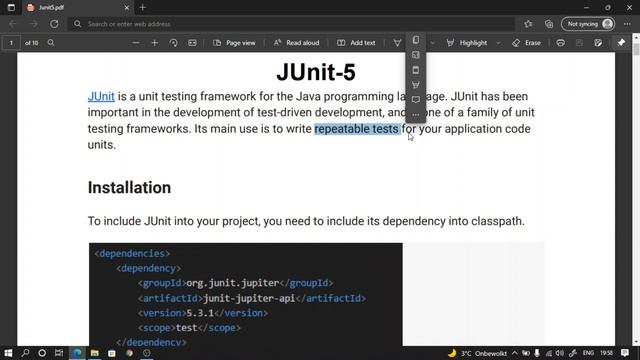Screen dimensions: 640x360
Task: Open browser Settings and more menu
Action: coord(627,24)
